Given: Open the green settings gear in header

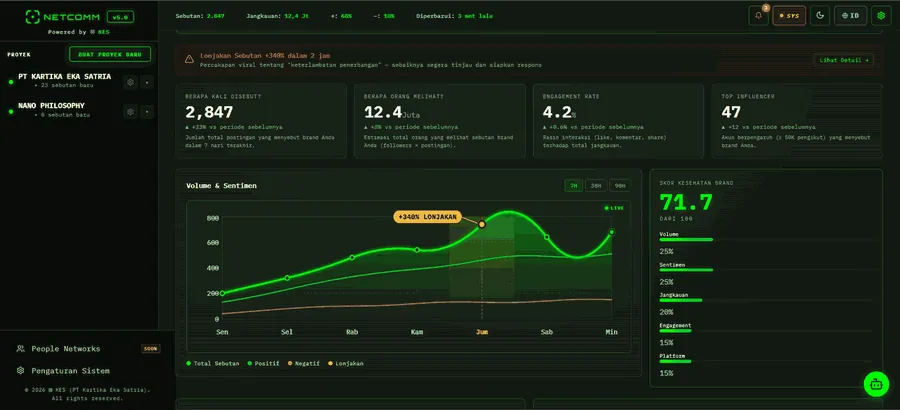Looking at the screenshot, I should [x=881, y=16].
